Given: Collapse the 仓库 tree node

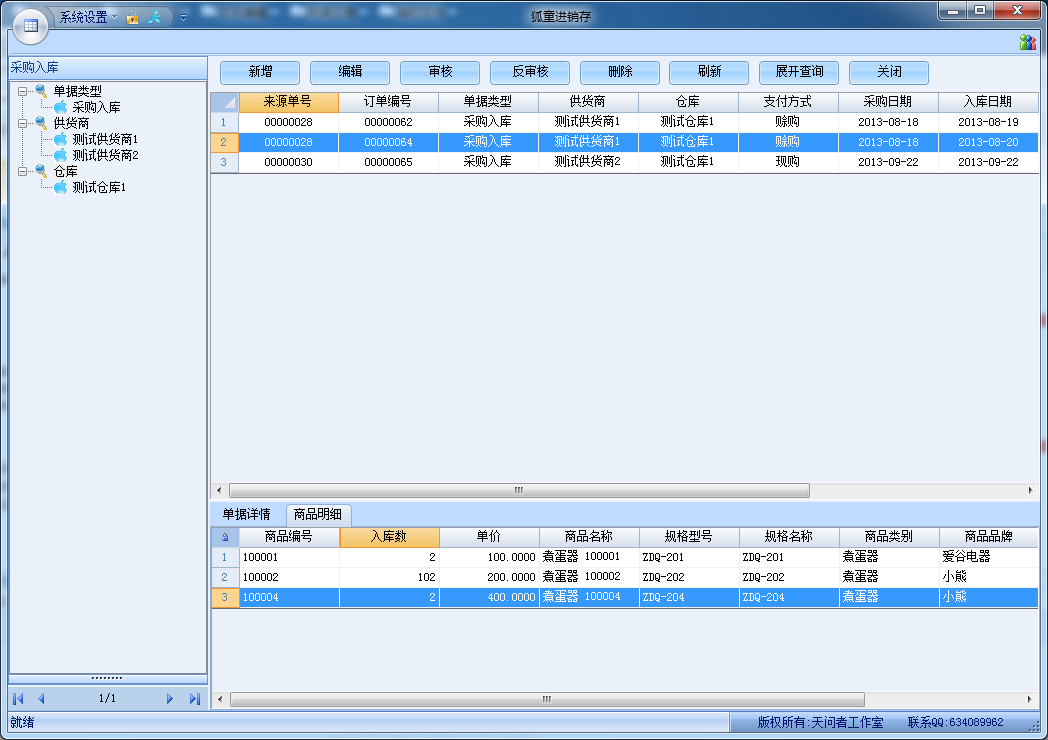Looking at the screenshot, I should point(22,172).
